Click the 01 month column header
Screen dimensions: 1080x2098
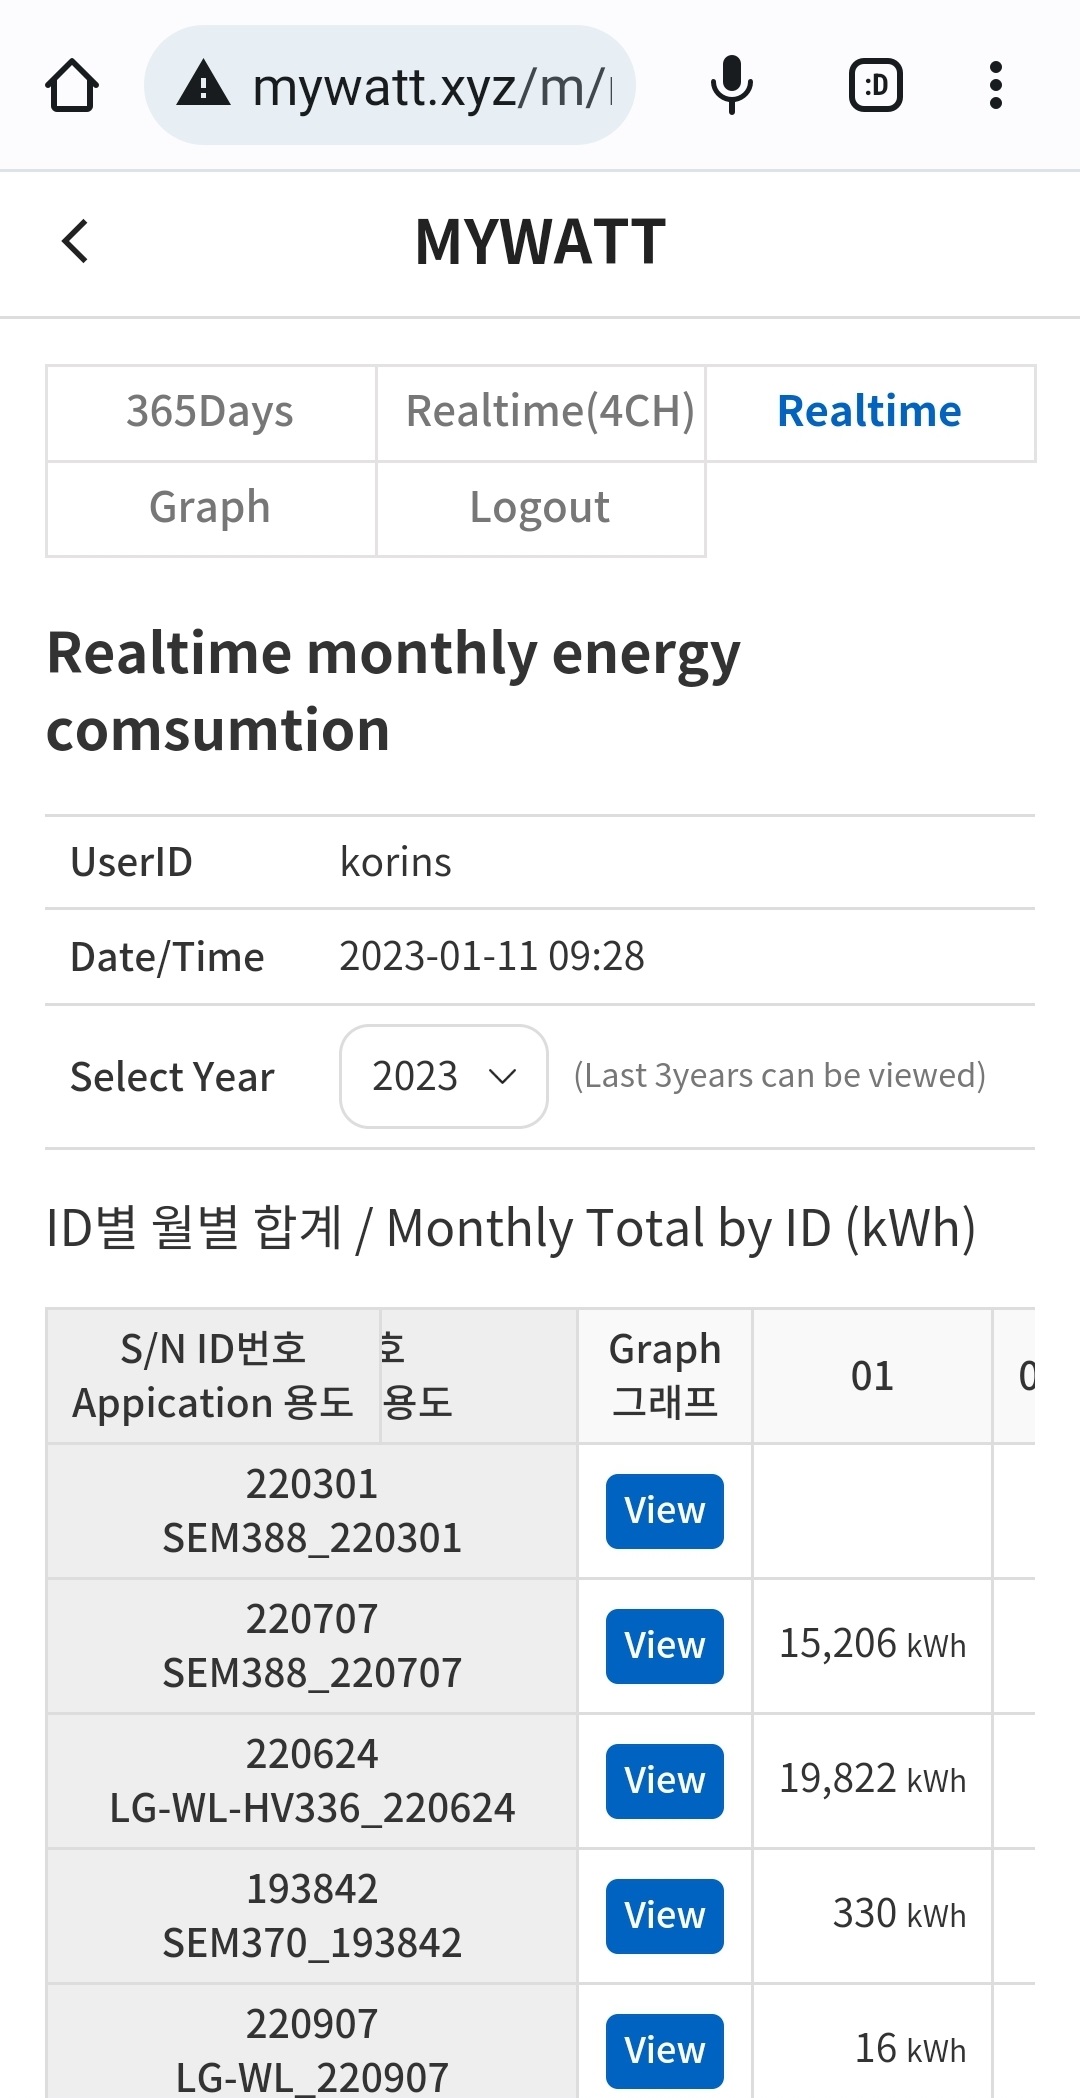point(871,1376)
